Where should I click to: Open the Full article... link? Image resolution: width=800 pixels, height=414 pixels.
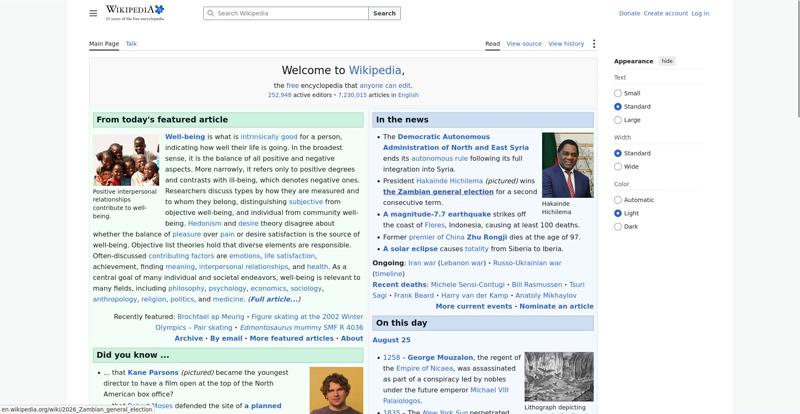274,300
